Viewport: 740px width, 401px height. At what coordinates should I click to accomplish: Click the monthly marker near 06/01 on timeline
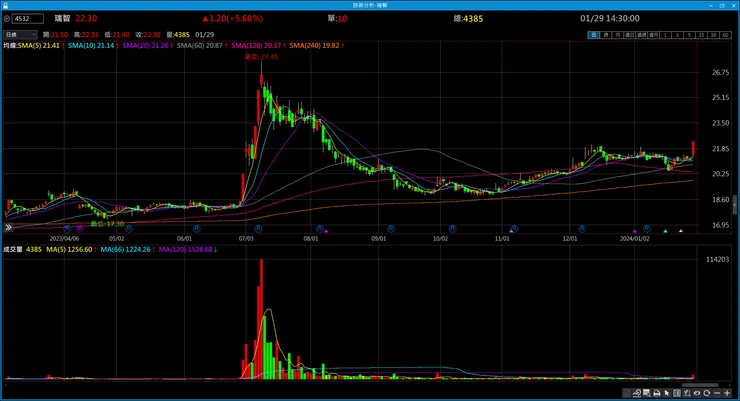tap(196, 229)
